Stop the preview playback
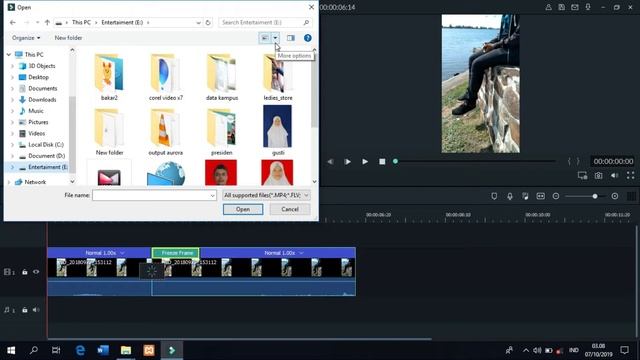The height and width of the screenshot is (360, 640). pos(382,162)
